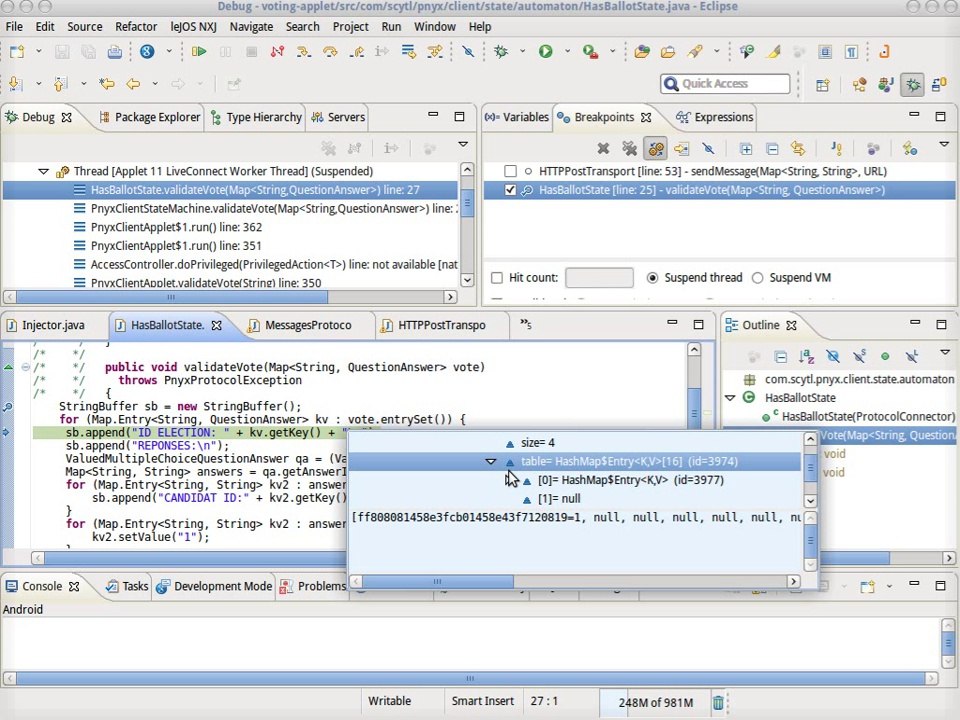Switch to Debug perspective icon at top right

point(912,84)
